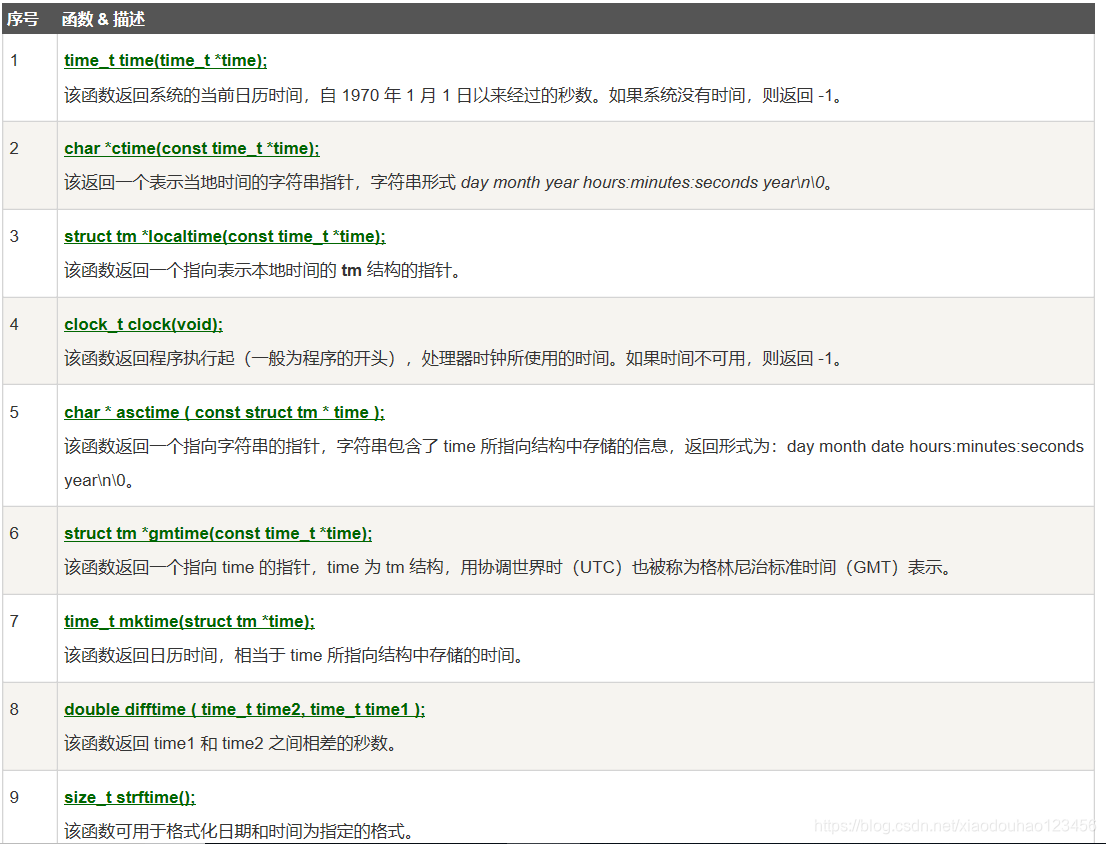
Task: Click the 函数 & 描述 column header
Action: tap(103, 19)
